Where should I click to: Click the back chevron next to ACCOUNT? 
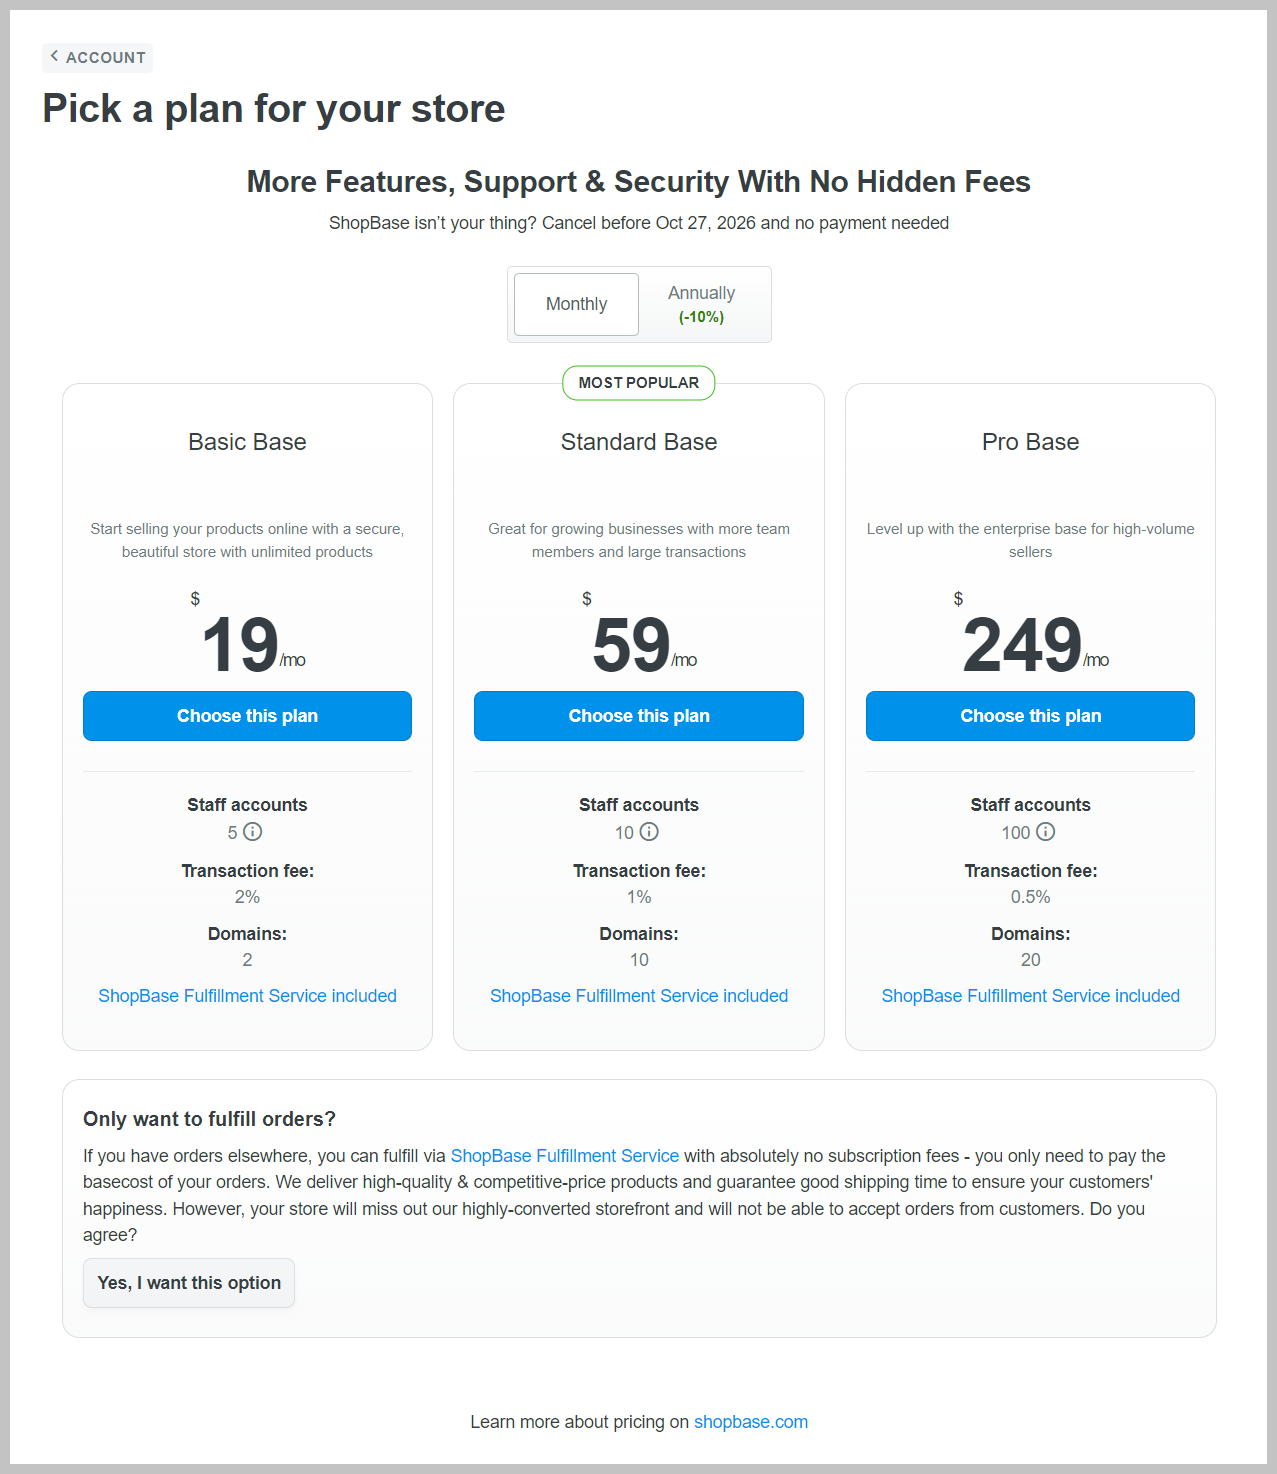click(54, 57)
